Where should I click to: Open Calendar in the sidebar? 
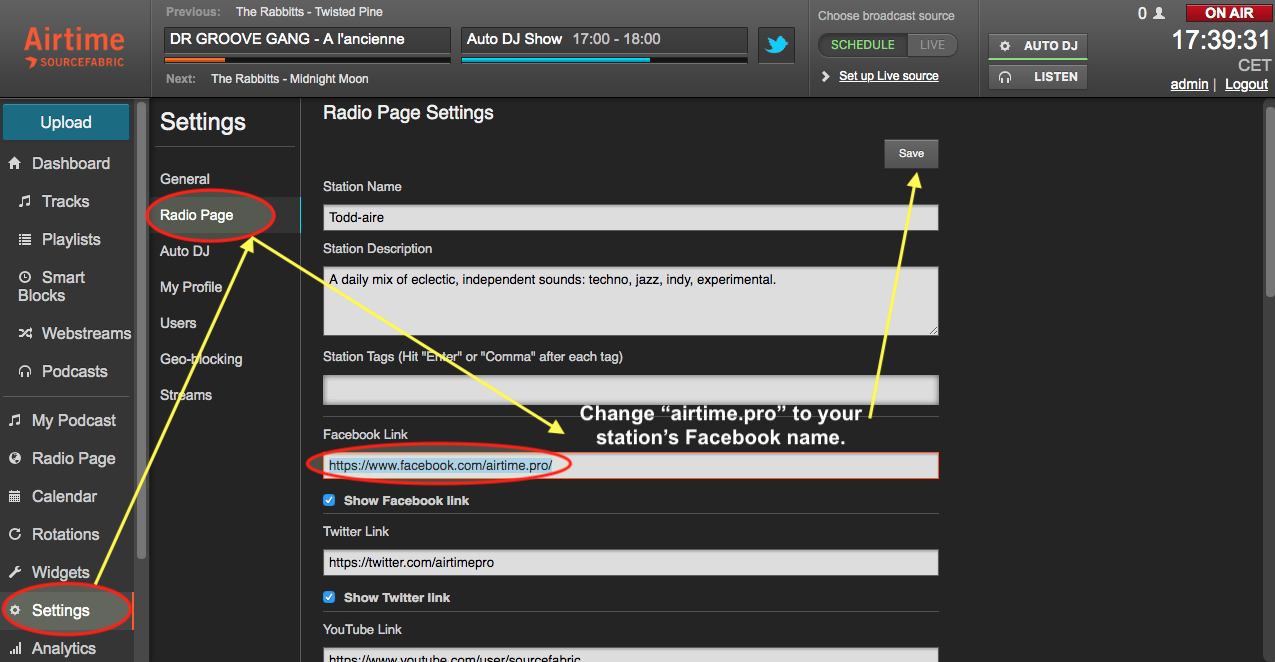[66, 496]
